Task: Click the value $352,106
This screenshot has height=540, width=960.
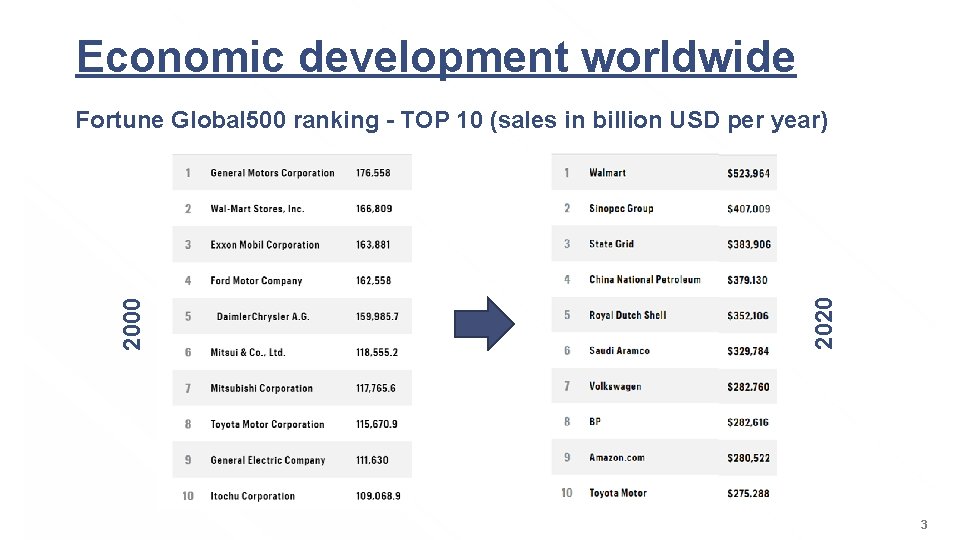Action: click(x=748, y=316)
